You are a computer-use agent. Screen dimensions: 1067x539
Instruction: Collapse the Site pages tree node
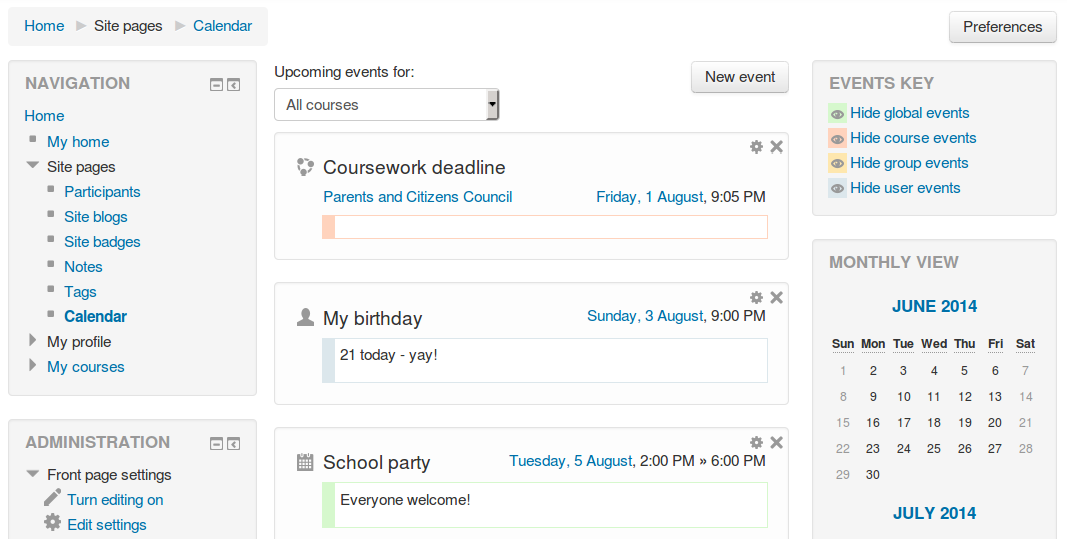click(33, 165)
